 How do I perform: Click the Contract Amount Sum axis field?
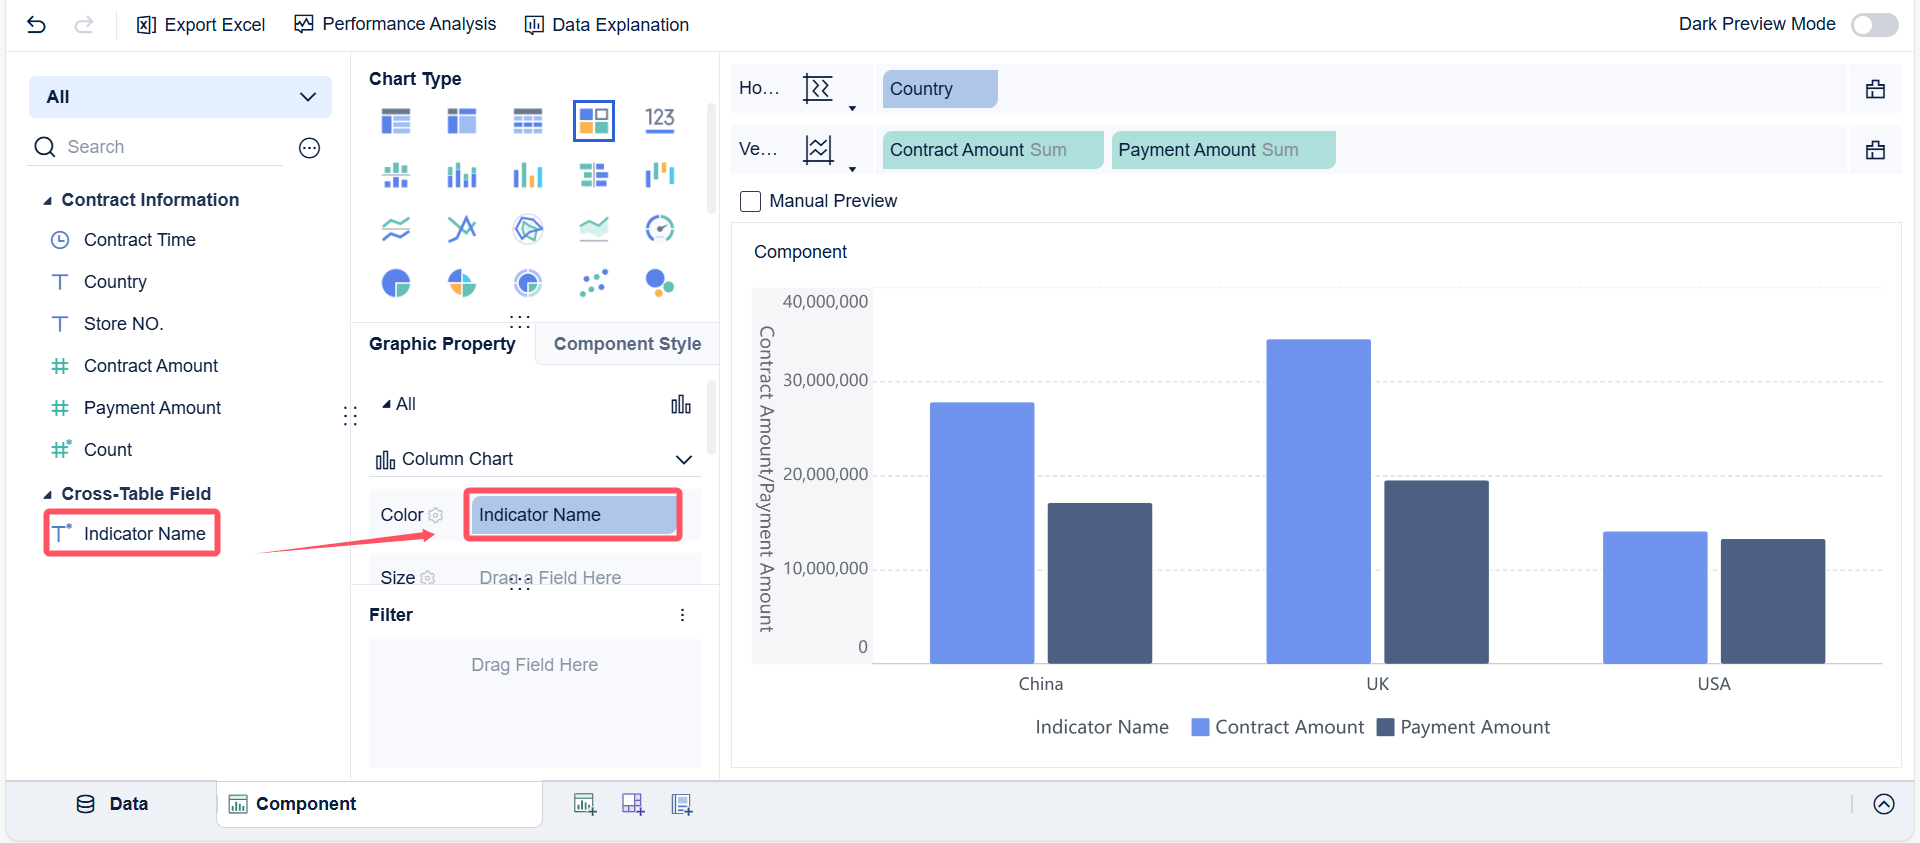pyautogui.click(x=993, y=150)
